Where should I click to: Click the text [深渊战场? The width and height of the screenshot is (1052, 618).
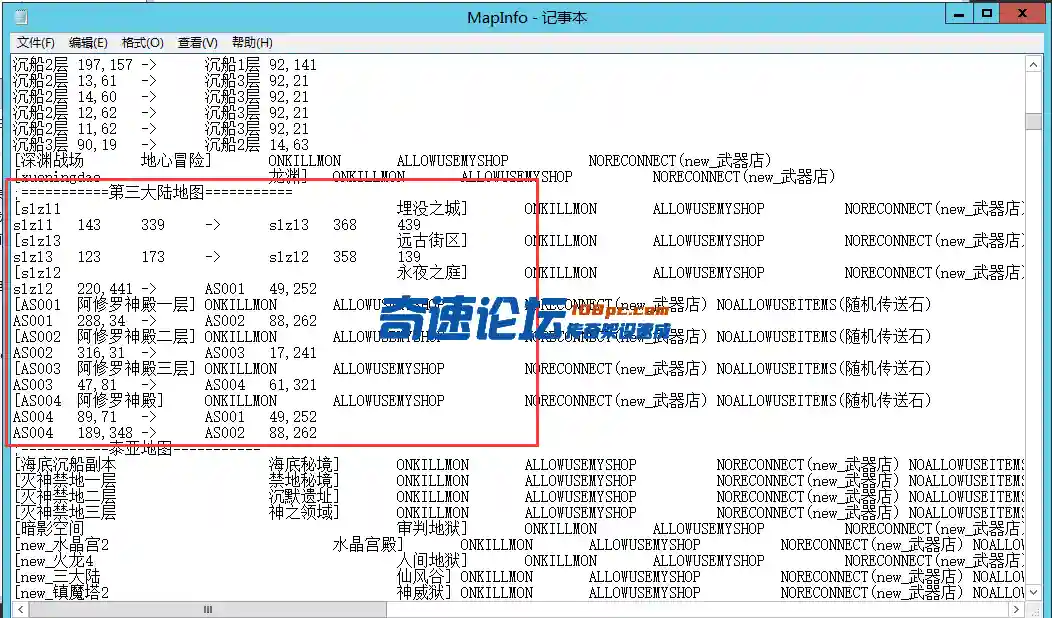tap(49, 161)
